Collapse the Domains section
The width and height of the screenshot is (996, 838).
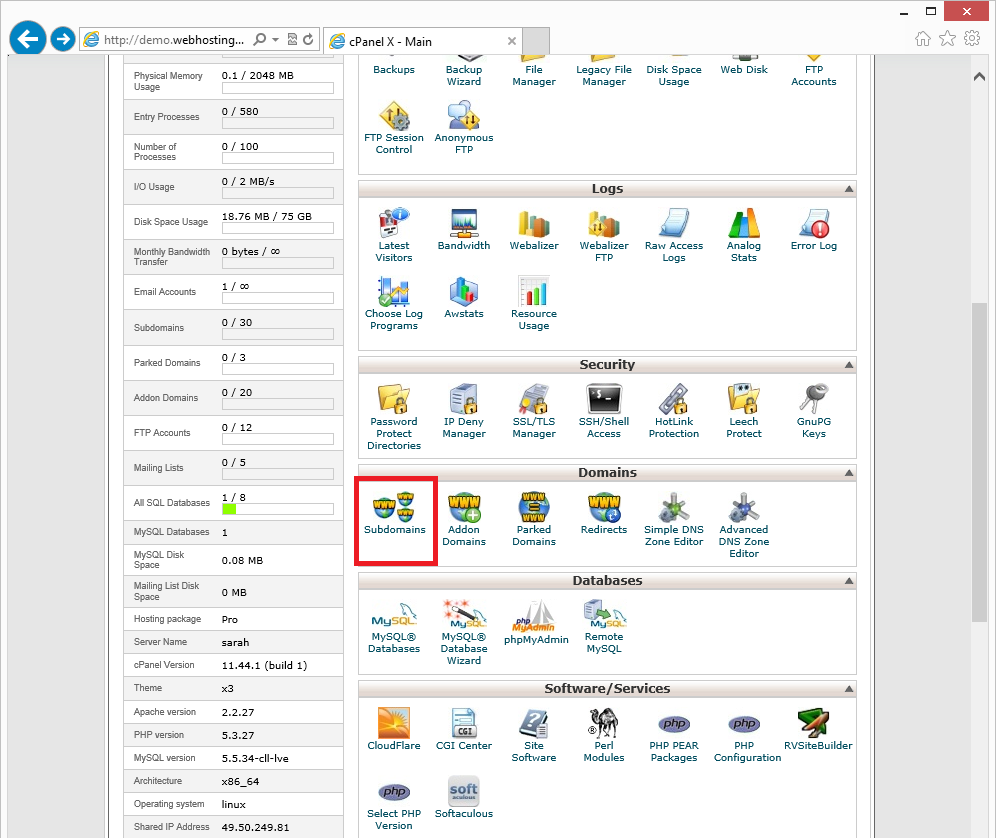pos(849,473)
